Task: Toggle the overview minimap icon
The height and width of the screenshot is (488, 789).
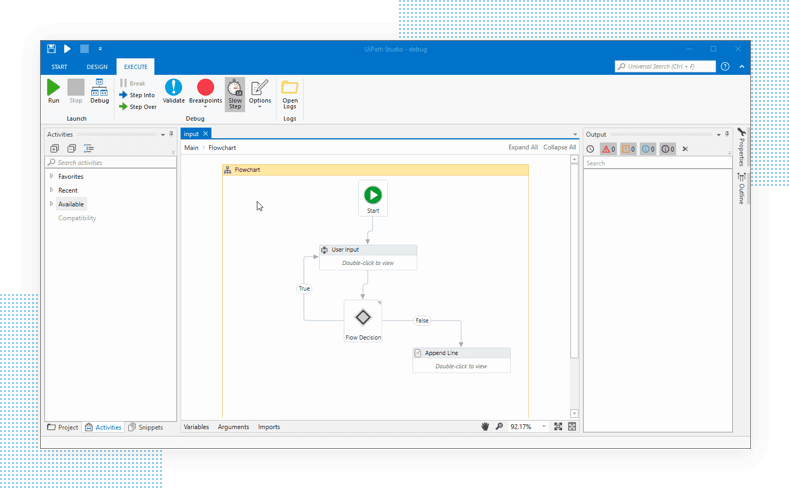Action: click(572, 427)
